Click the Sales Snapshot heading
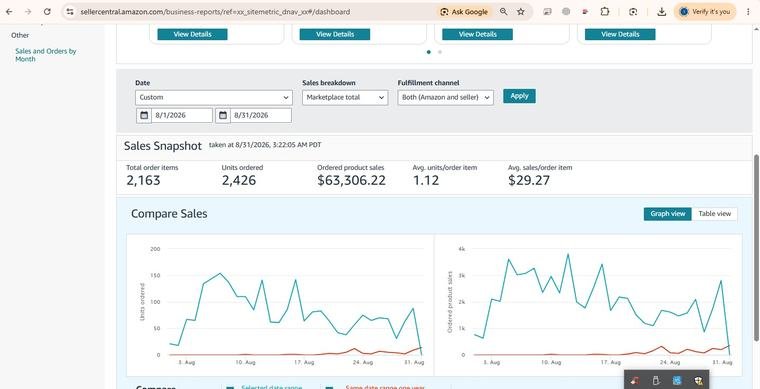This screenshot has width=760, height=389. click(x=162, y=146)
